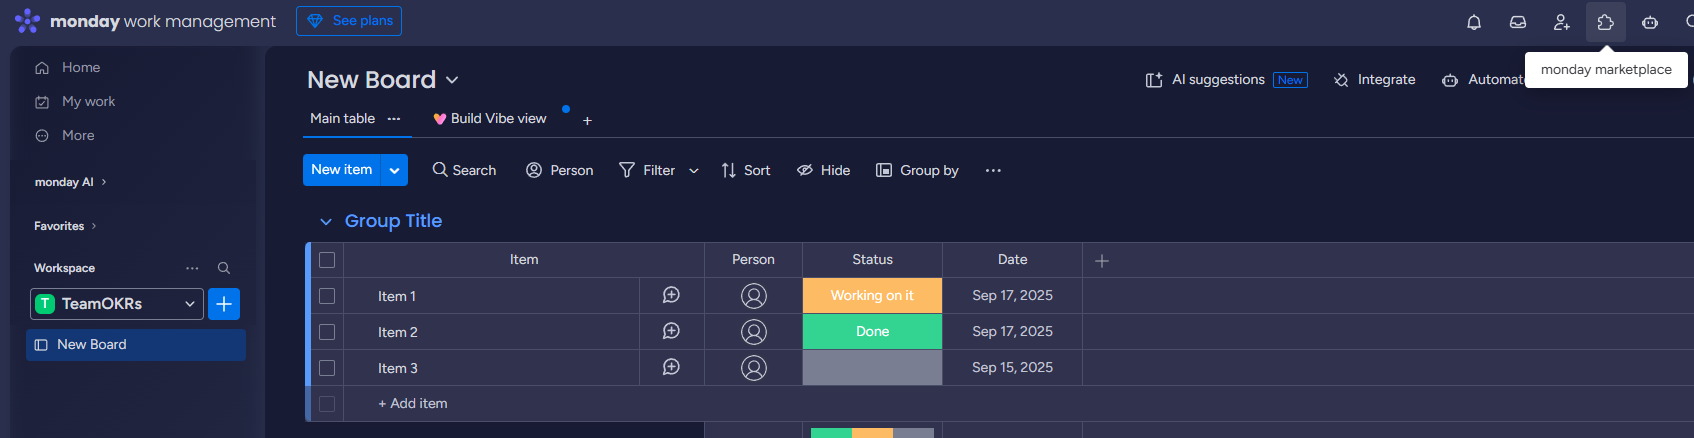
Task: Open Hide columns option
Action: (823, 170)
